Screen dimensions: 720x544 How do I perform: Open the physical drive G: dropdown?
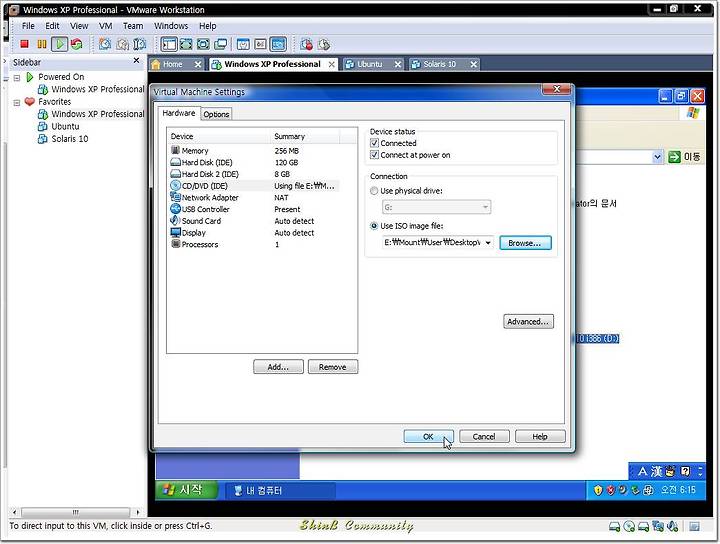coord(485,207)
